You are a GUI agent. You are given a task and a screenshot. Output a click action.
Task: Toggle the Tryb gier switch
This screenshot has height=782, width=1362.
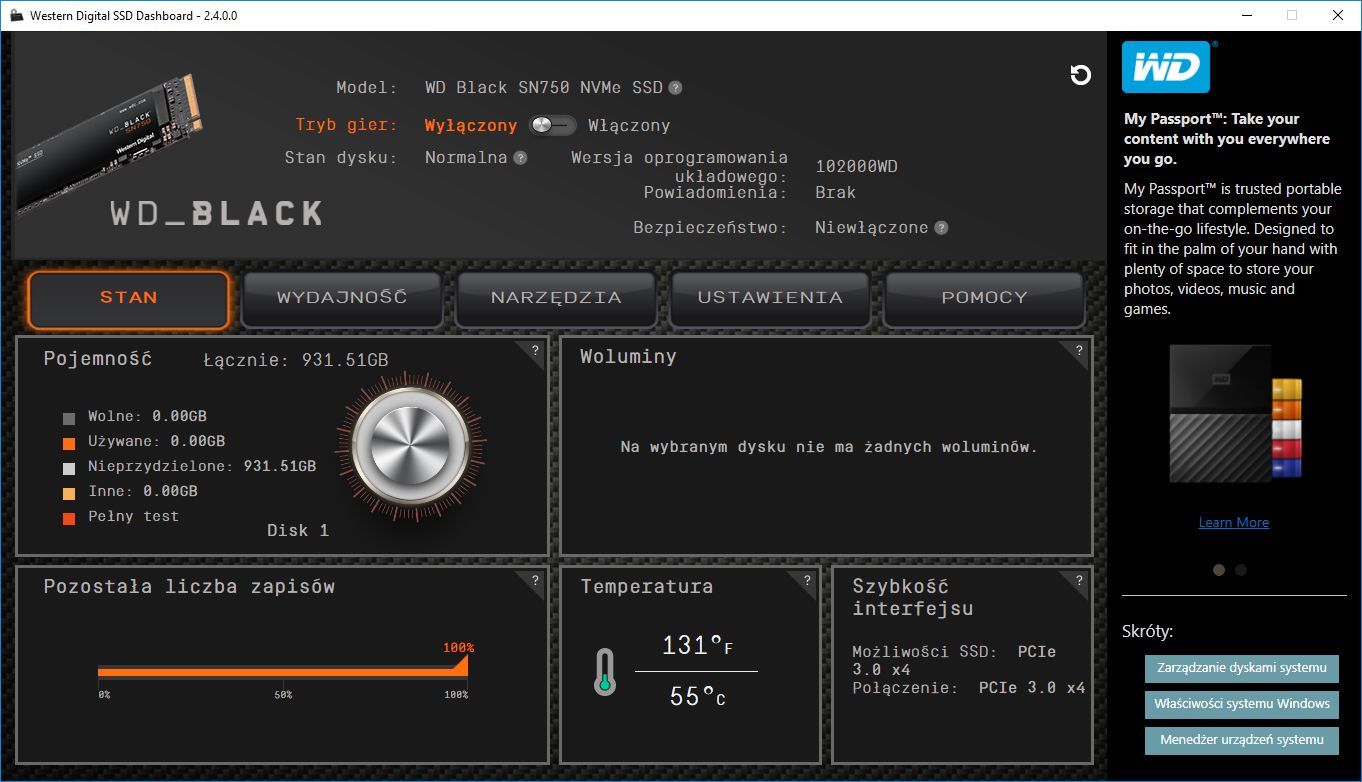coord(553,125)
